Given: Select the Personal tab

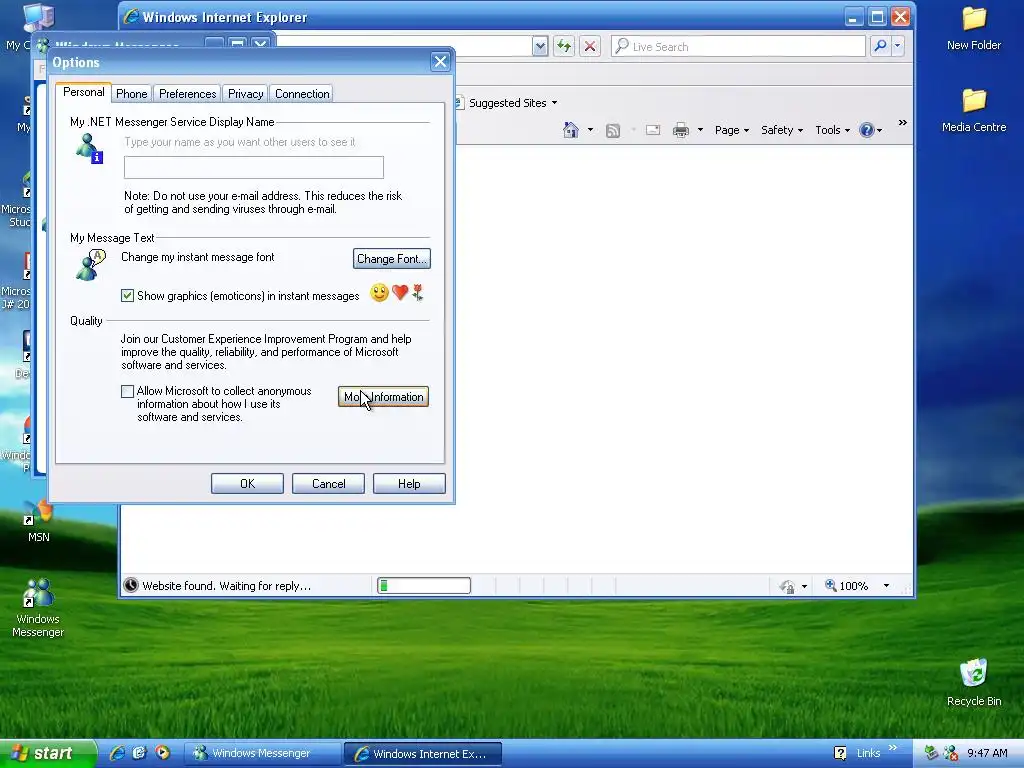Looking at the screenshot, I should tap(84, 92).
